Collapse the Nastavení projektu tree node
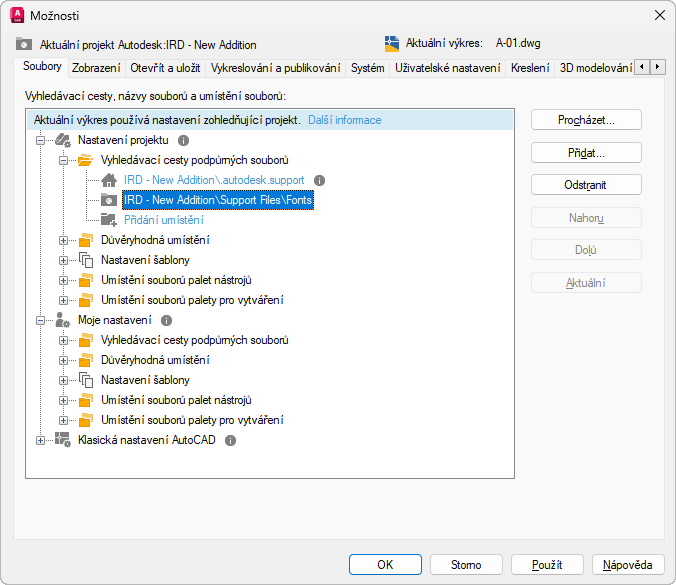 41,141
